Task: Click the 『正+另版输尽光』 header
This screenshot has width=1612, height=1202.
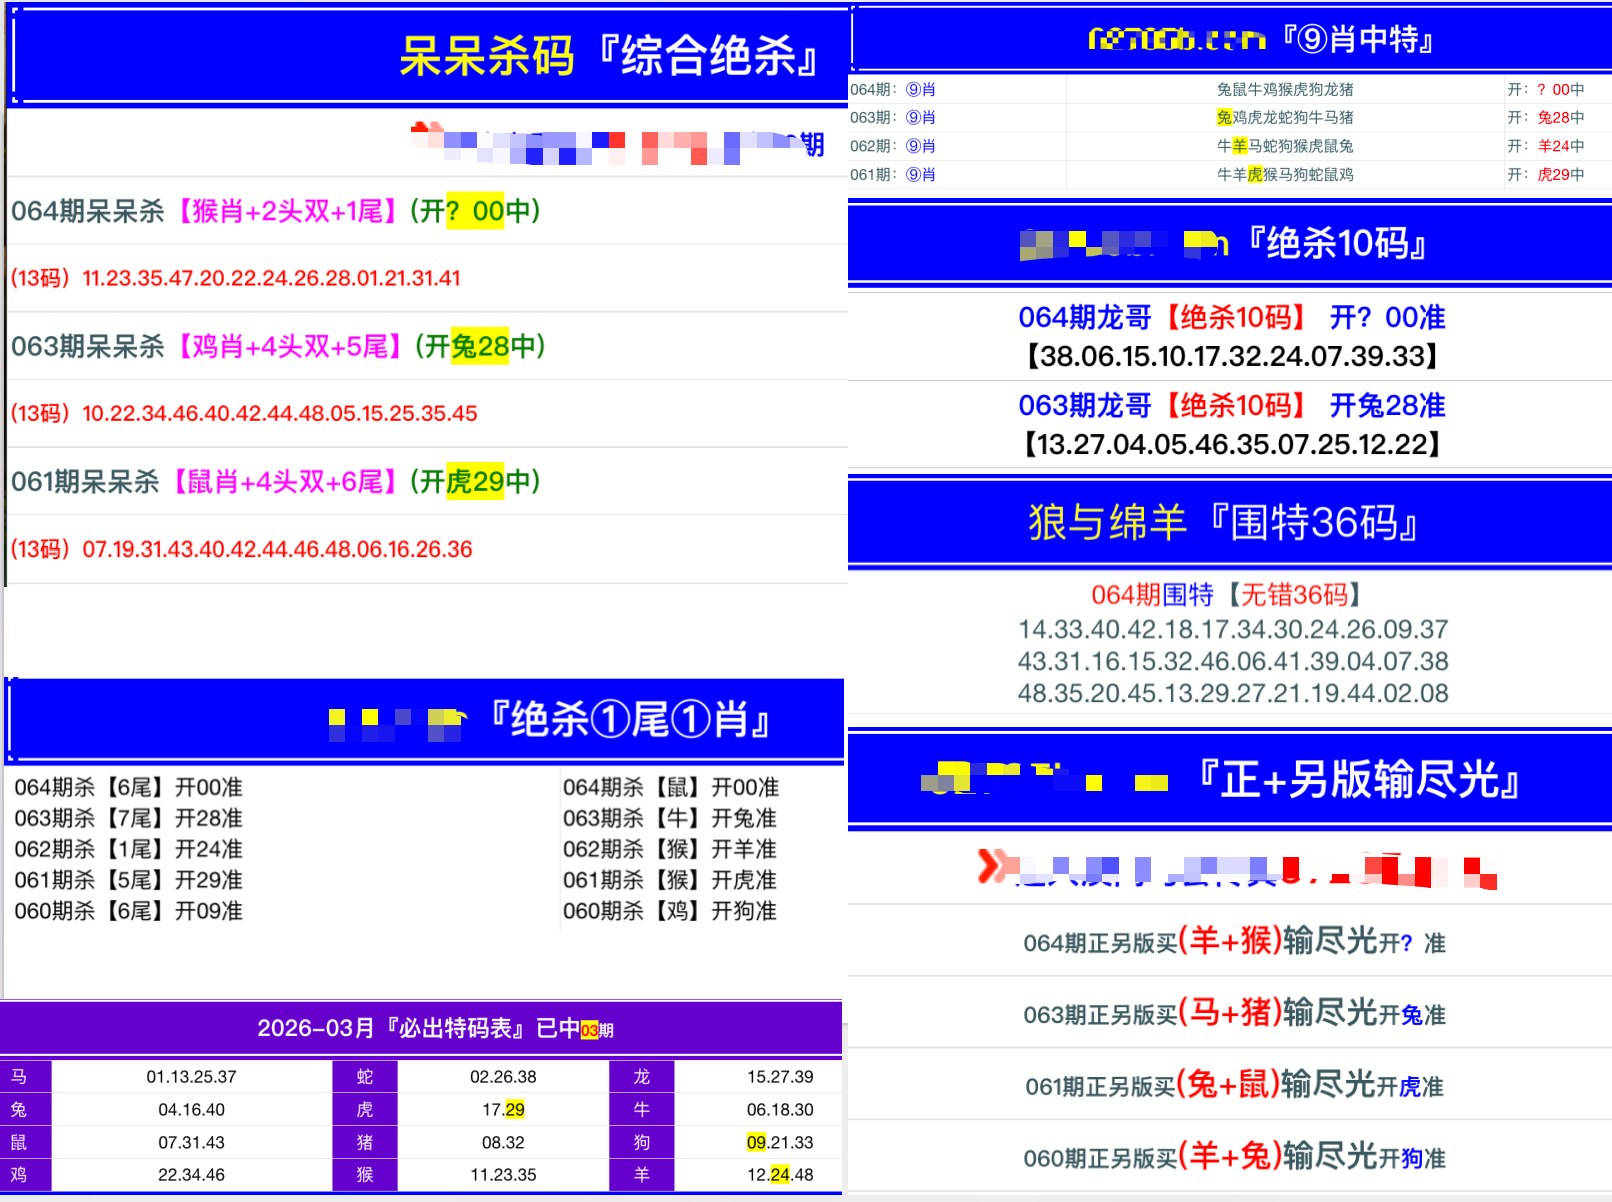Action: (x=1357, y=780)
